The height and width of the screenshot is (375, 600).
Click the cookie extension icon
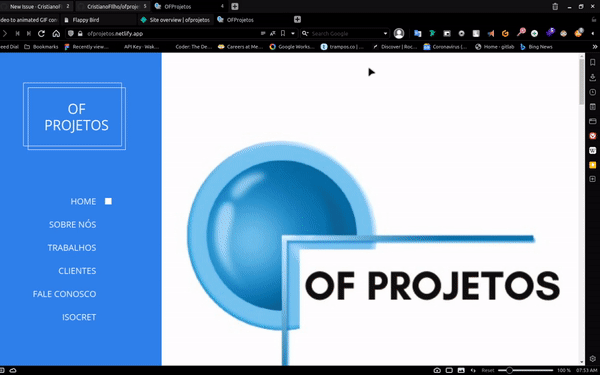tap(579, 33)
